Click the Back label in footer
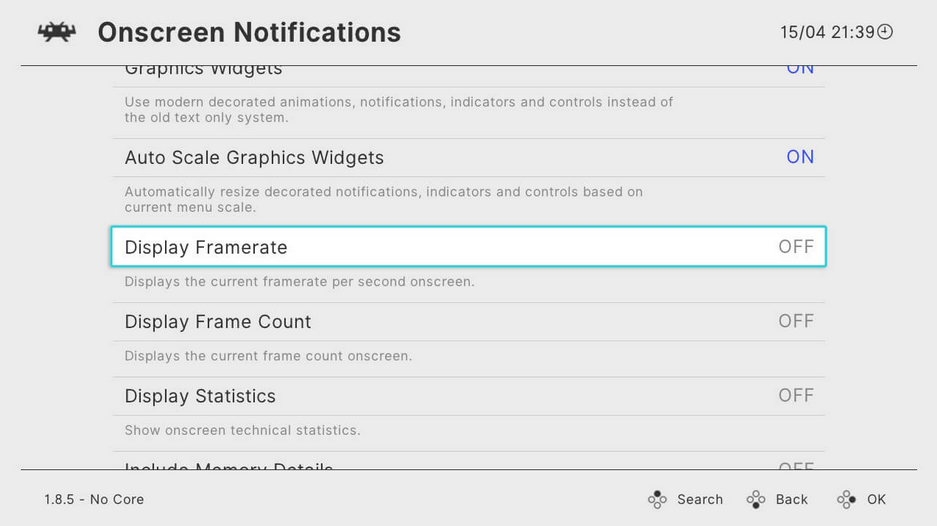Image resolution: width=937 pixels, height=526 pixels. click(x=792, y=499)
